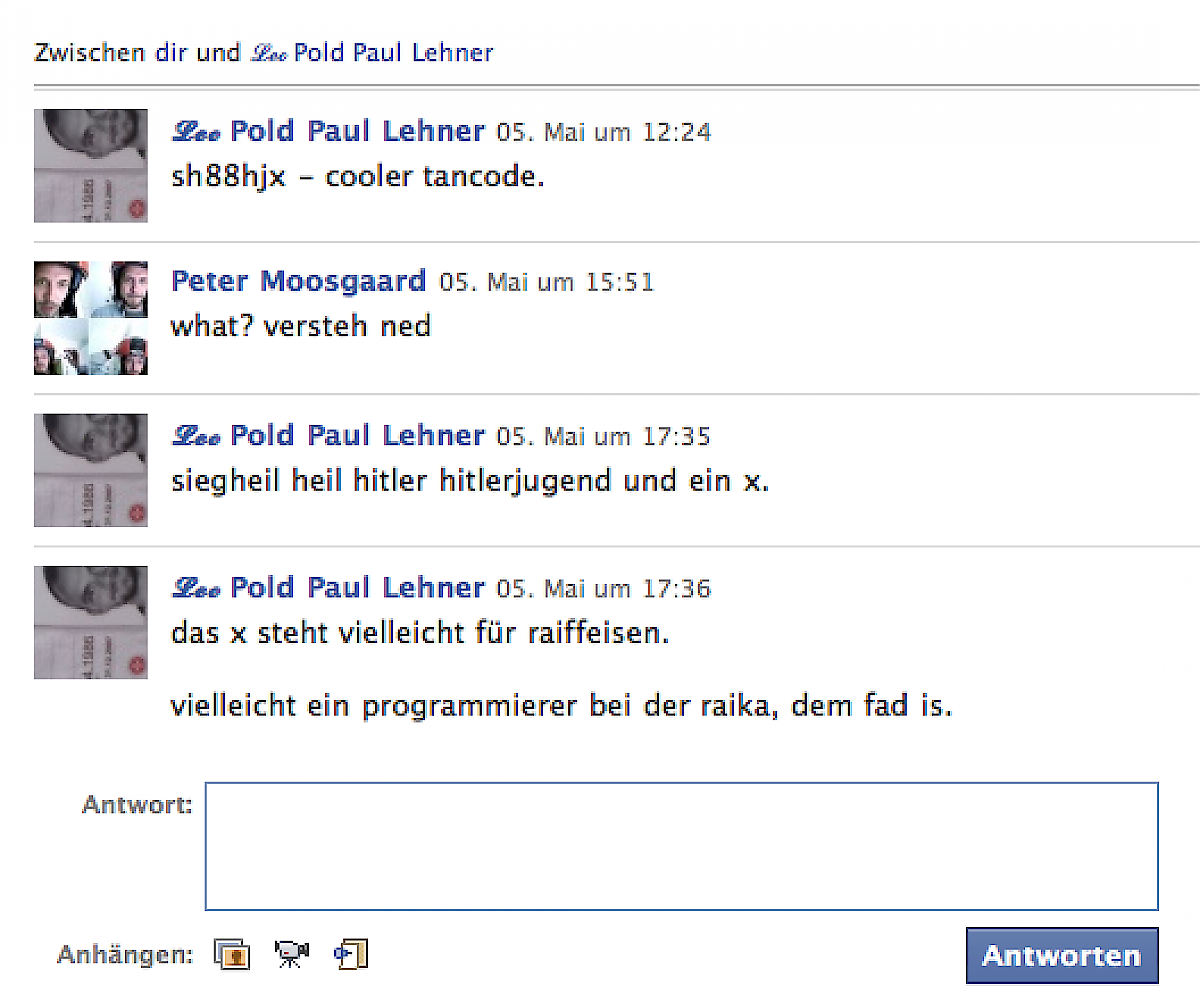
Task: Click message text 'sh88hjx – cooler tancode.'
Action: [358, 178]
